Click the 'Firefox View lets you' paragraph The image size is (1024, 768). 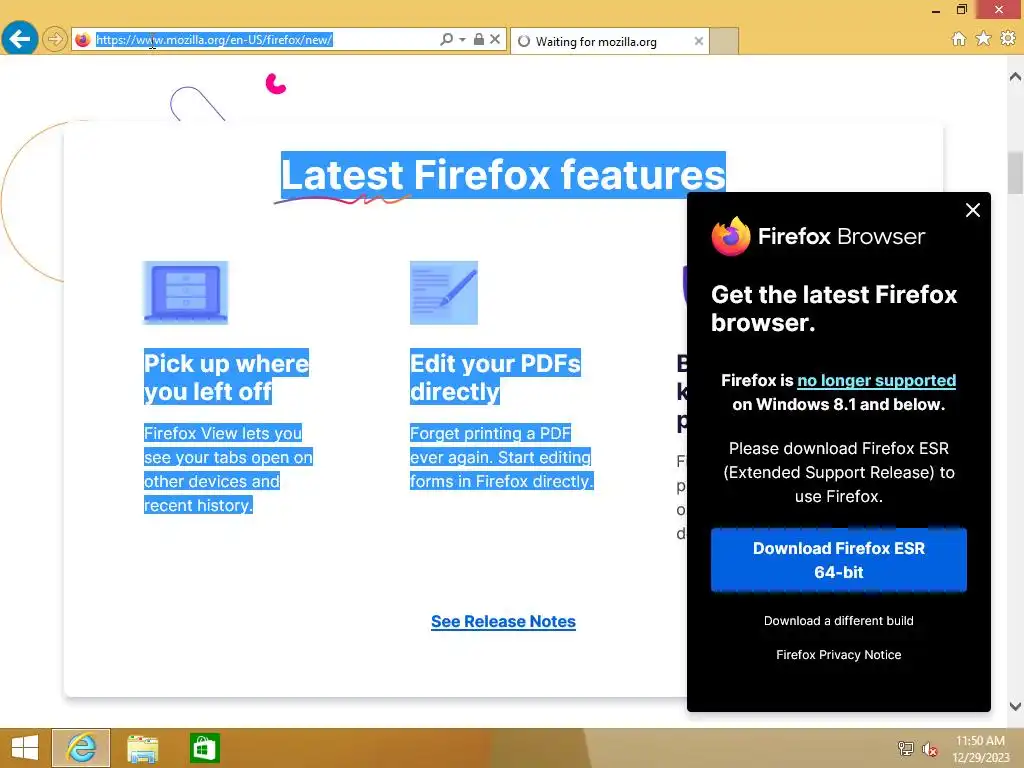[228, 469]
